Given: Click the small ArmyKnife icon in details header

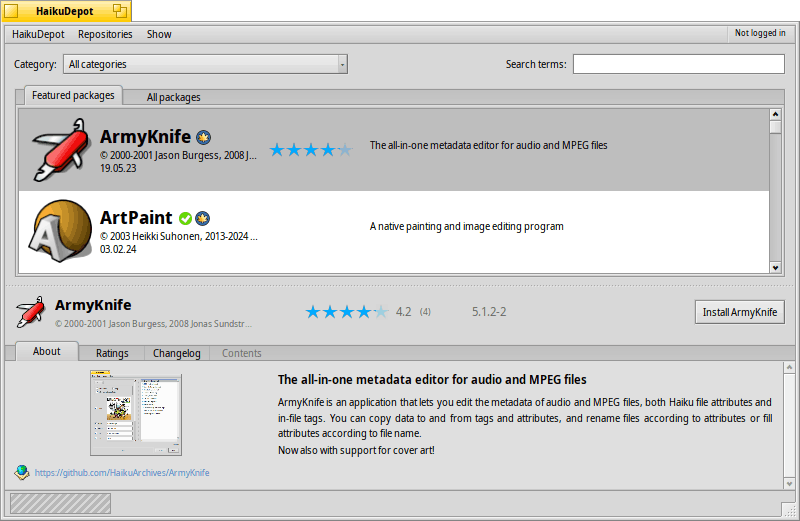Looking at the screenshot, I should [x=30, y=312].
